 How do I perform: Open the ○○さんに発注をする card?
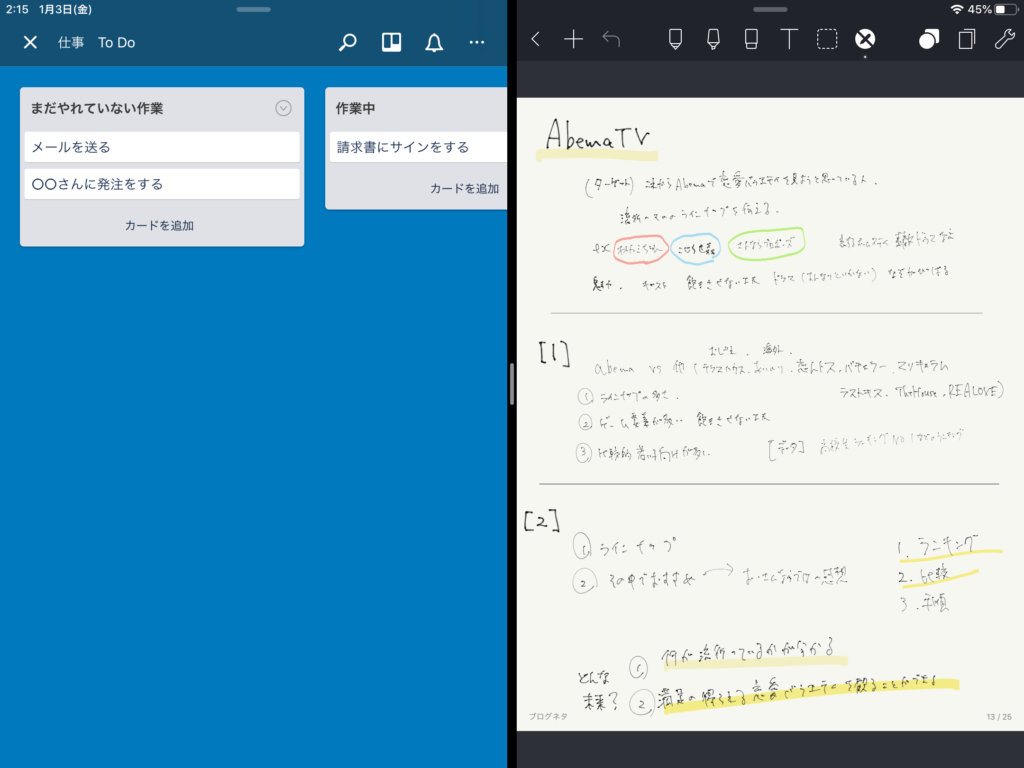coord(162,184)
